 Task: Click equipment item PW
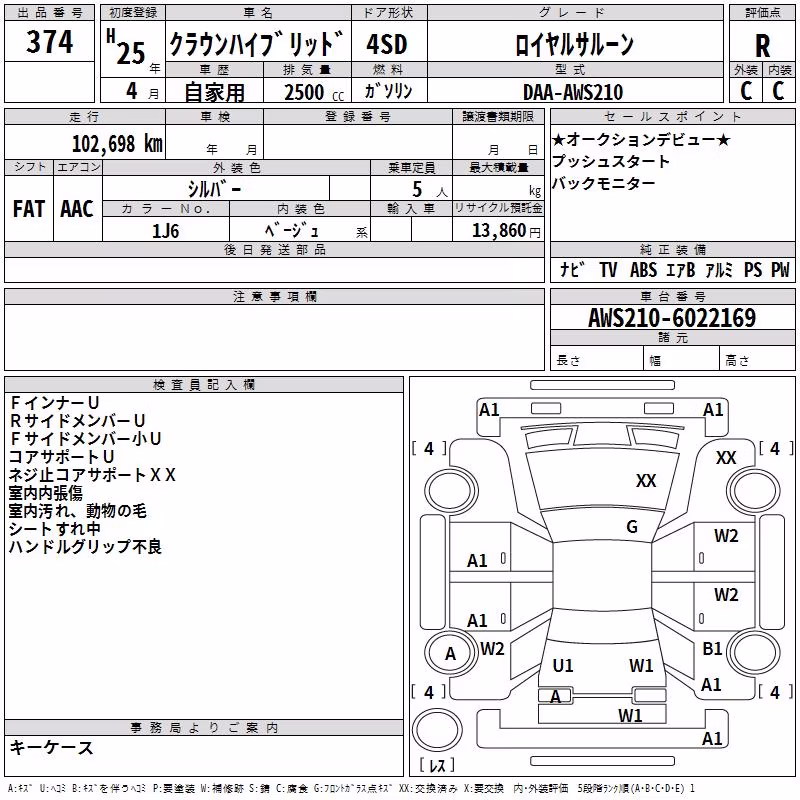[780, 269]
